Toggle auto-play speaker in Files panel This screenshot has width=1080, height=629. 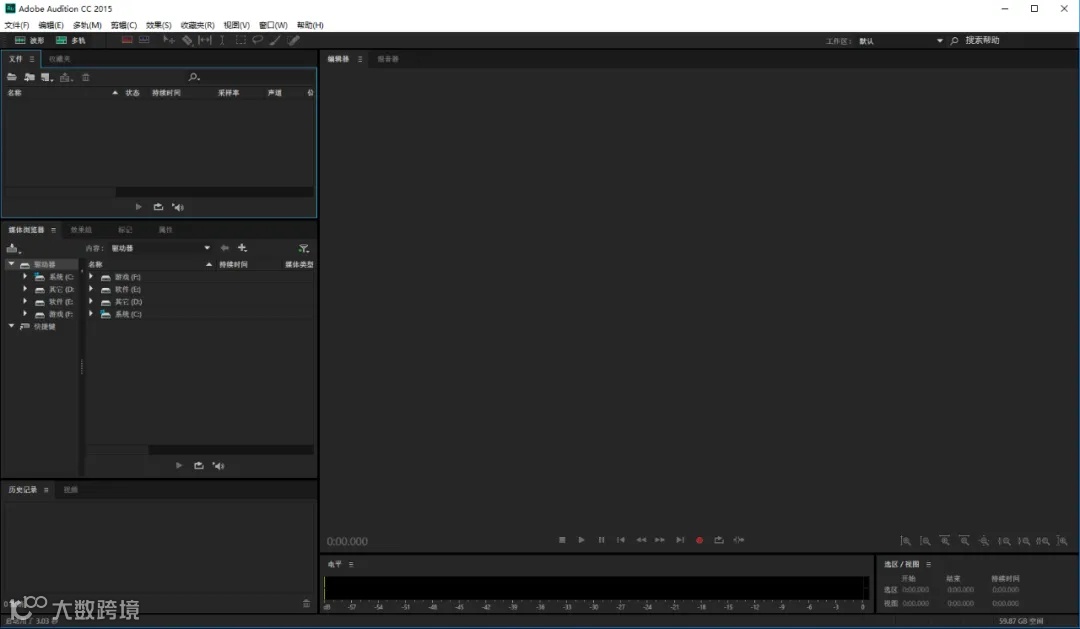coord(178,207)
